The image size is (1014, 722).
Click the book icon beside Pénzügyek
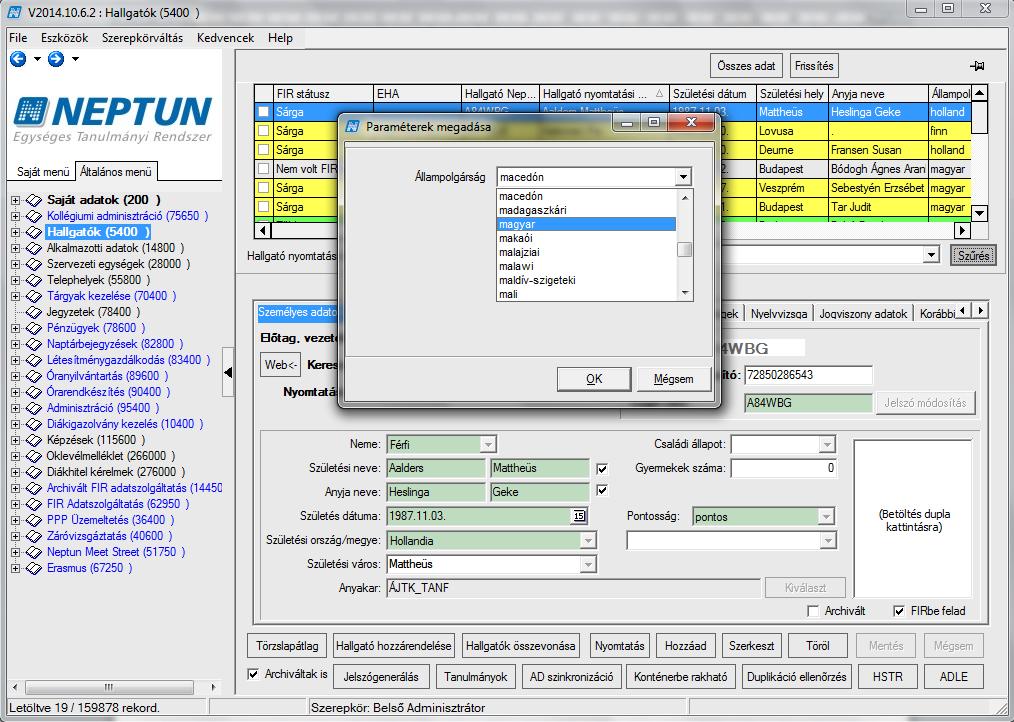[34, 328]
